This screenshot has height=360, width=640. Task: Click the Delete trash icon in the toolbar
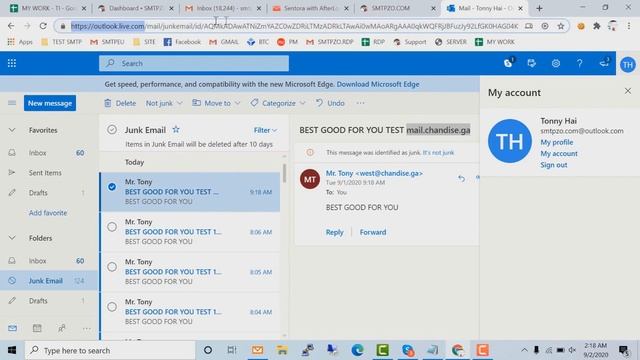click(107, 103)
